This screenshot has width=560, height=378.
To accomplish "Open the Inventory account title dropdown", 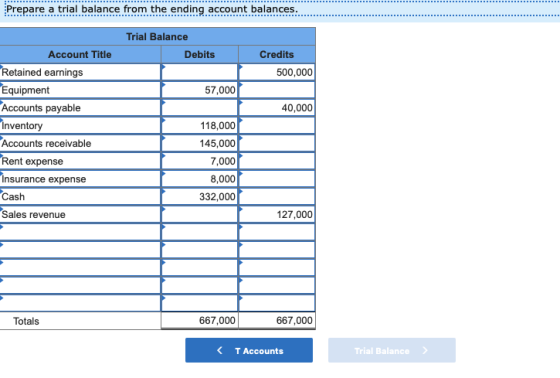I will coord(80,125).
